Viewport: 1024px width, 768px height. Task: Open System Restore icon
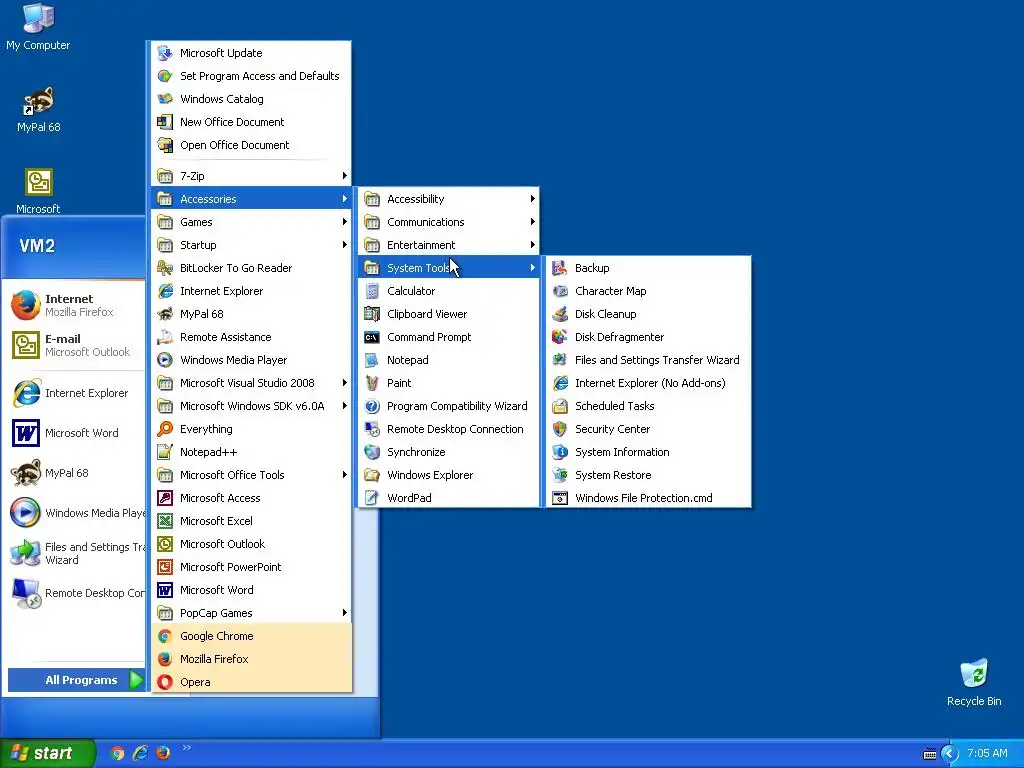pyautogui.click(x=560, y=475)
